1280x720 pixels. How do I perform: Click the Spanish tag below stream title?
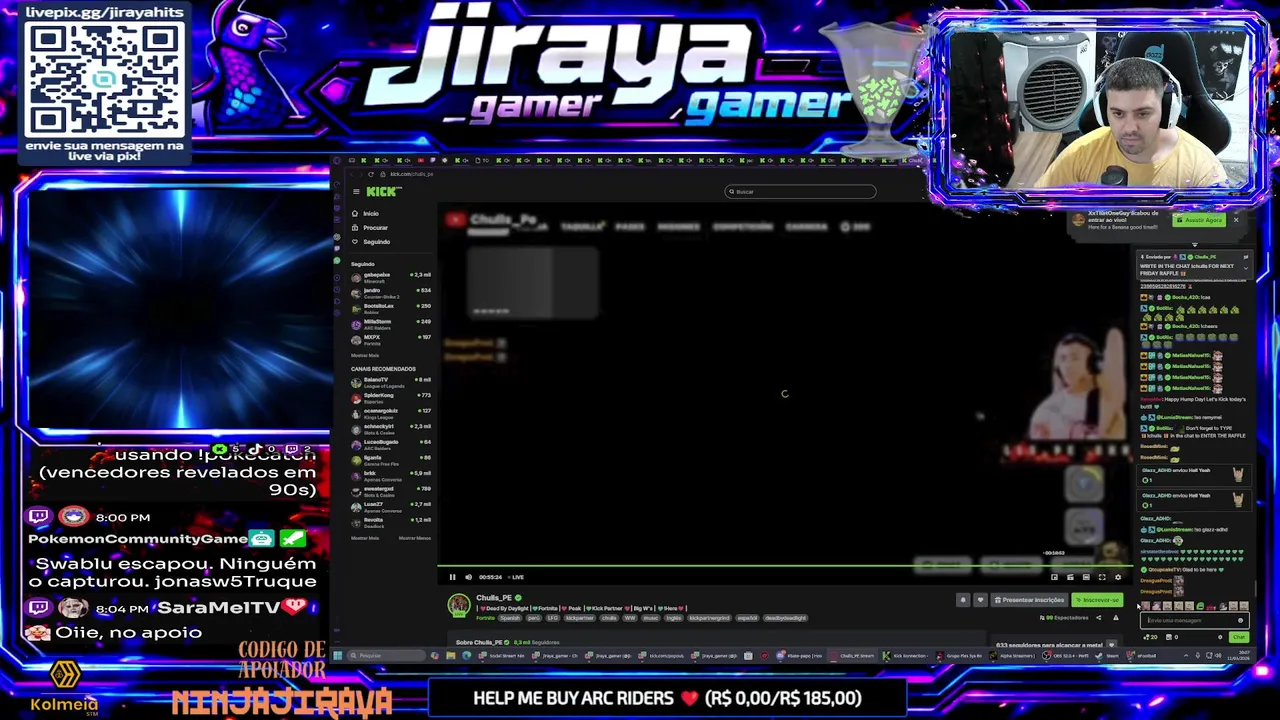(510, 618)
